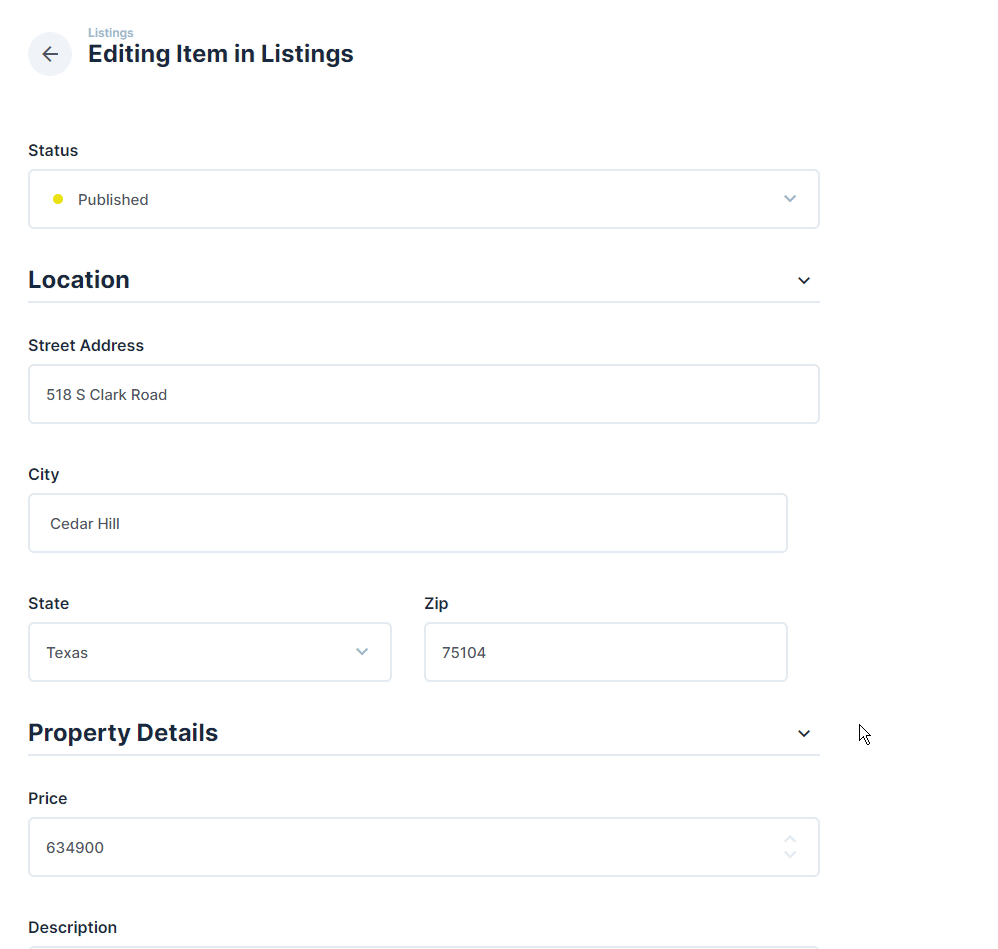The height and width of the screenshot is (949, 998).
Task: Focus the Price field showing 634900
Action: pyautogui.click(x=424, y=847)
